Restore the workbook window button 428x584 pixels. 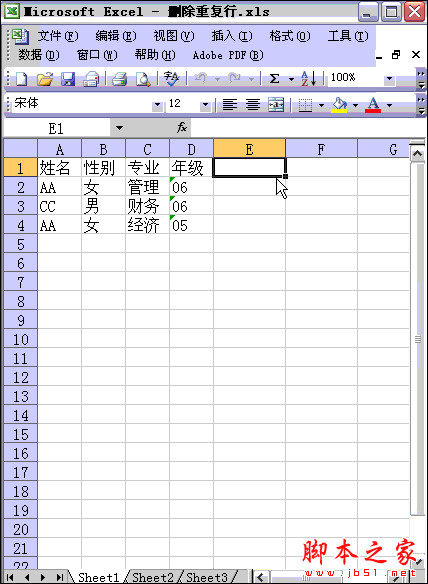pos(396,55)
